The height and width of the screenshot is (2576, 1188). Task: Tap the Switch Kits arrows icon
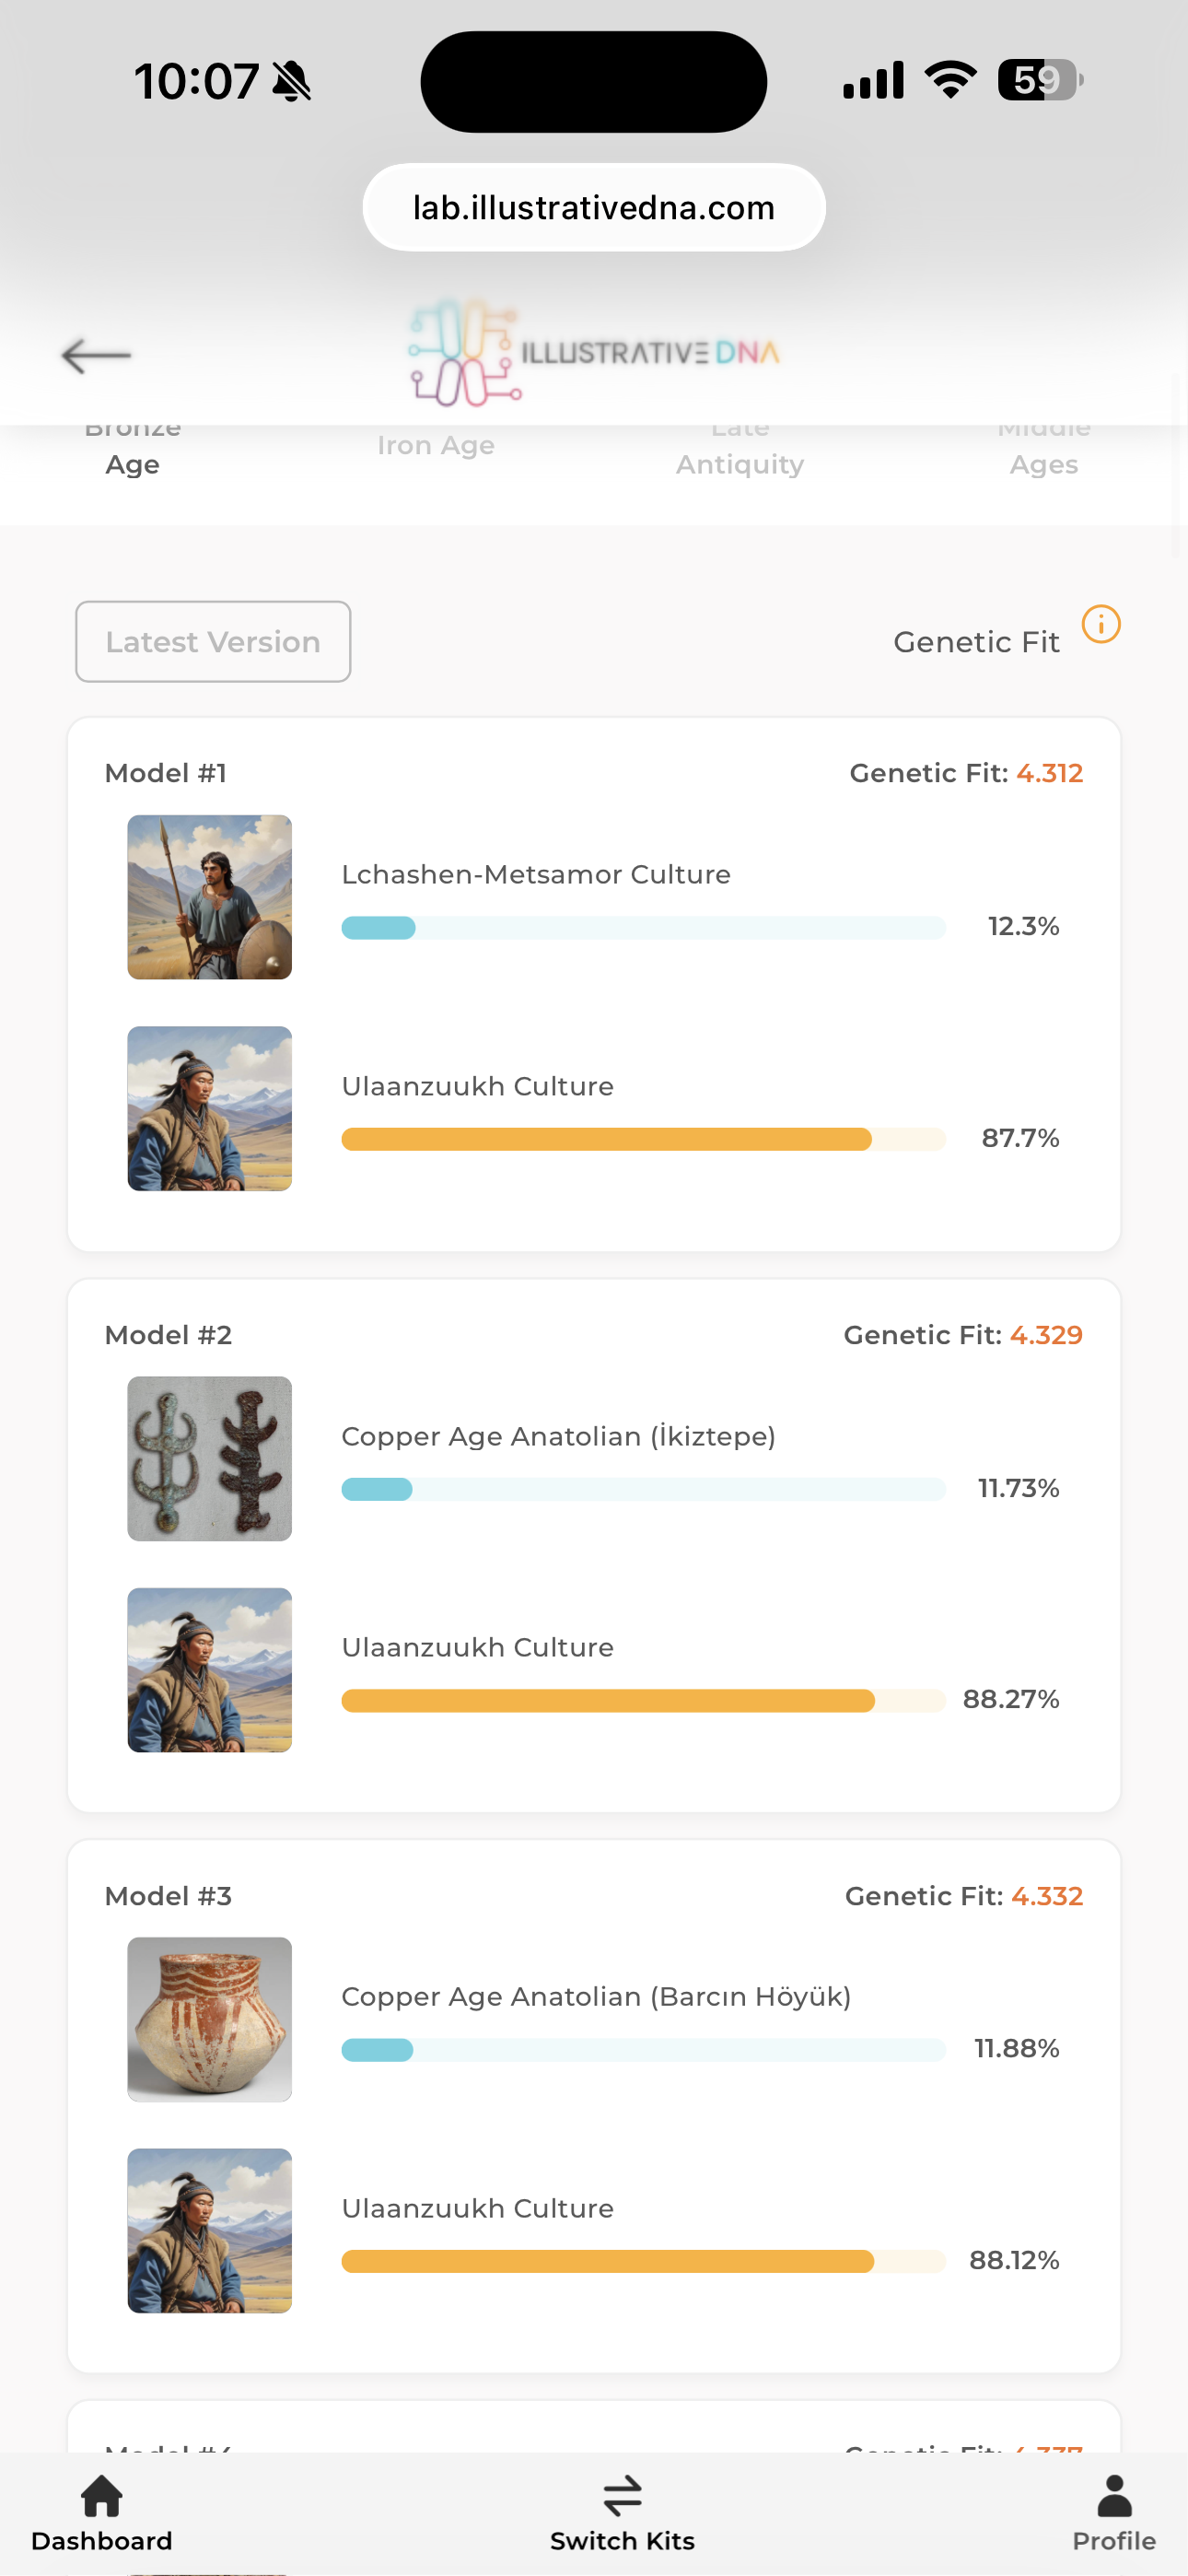pyautogui.click(x=622, y=2497)
